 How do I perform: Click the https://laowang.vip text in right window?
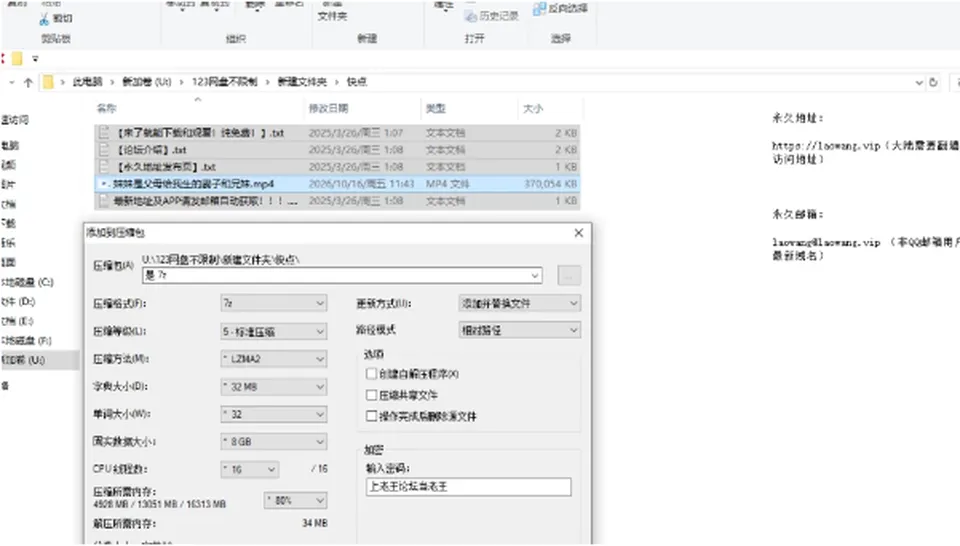coord(826,146)
